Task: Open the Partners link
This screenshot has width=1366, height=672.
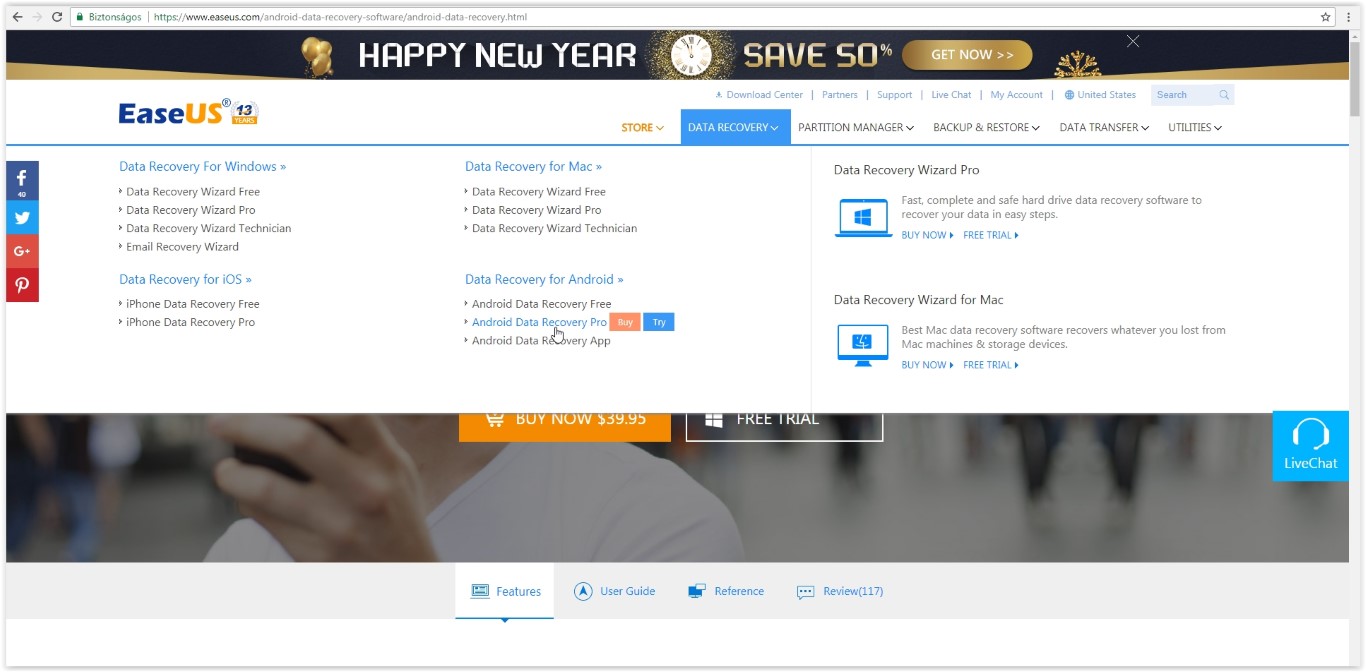Action: 840,95
